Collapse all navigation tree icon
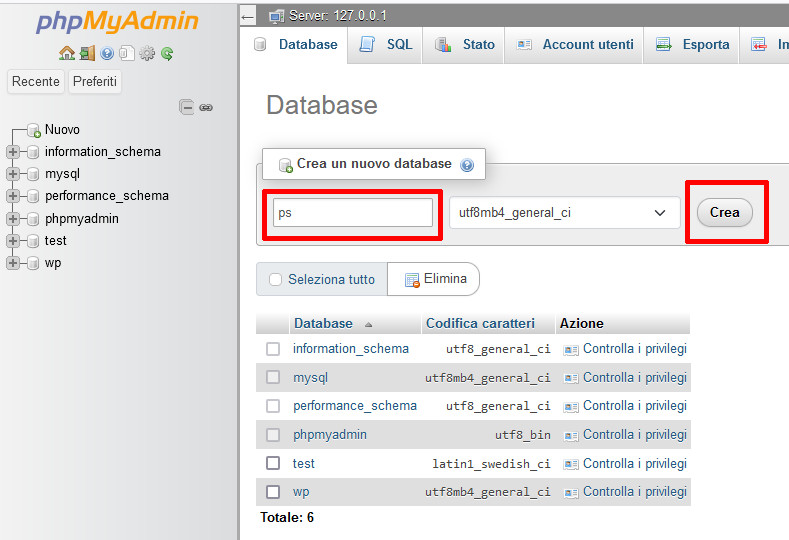Viewport: 789px width, 540px height. coord(186,107)
